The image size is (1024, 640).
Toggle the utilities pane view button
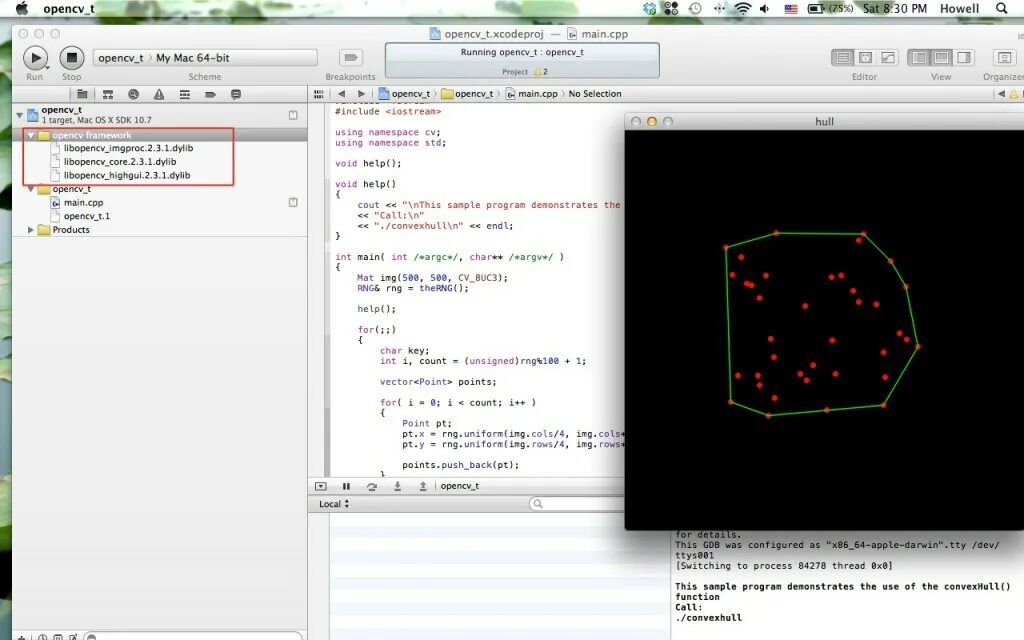(x=964, y=57)
